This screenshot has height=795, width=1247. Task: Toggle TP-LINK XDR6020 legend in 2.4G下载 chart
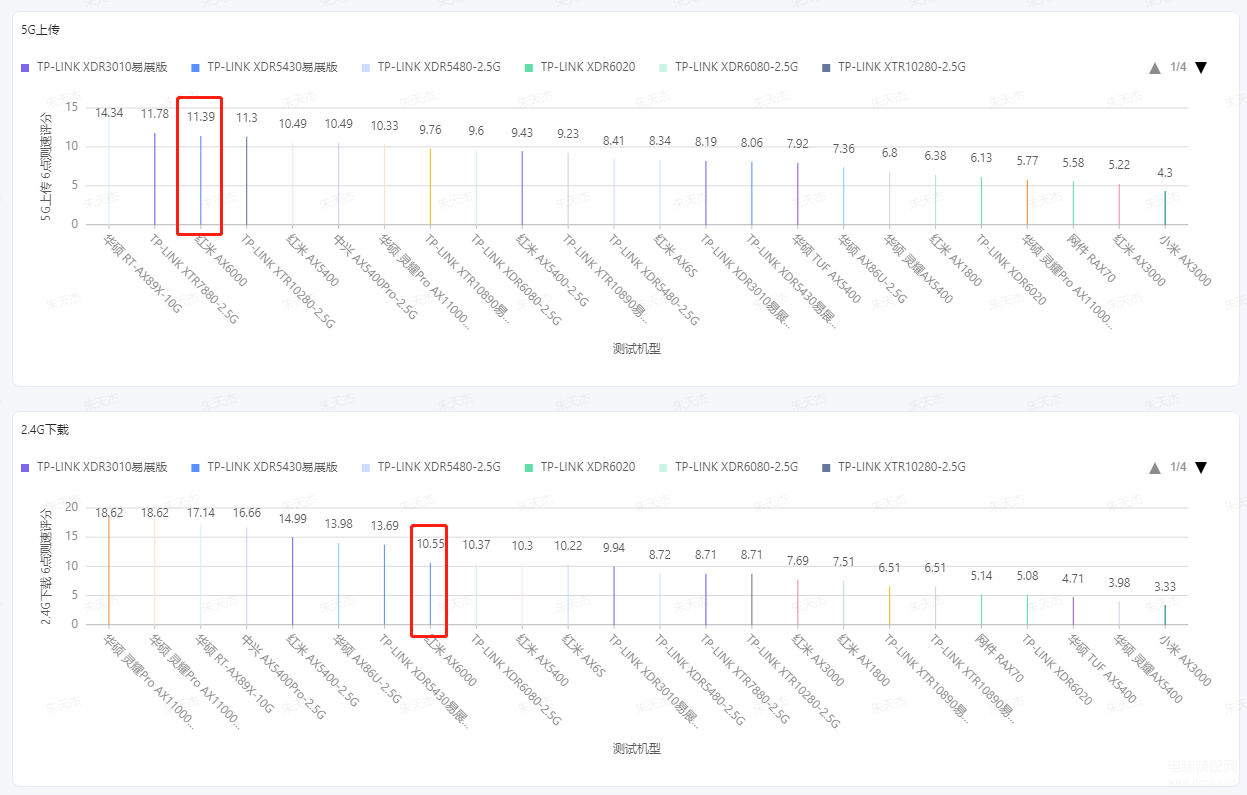click(580, 467)
